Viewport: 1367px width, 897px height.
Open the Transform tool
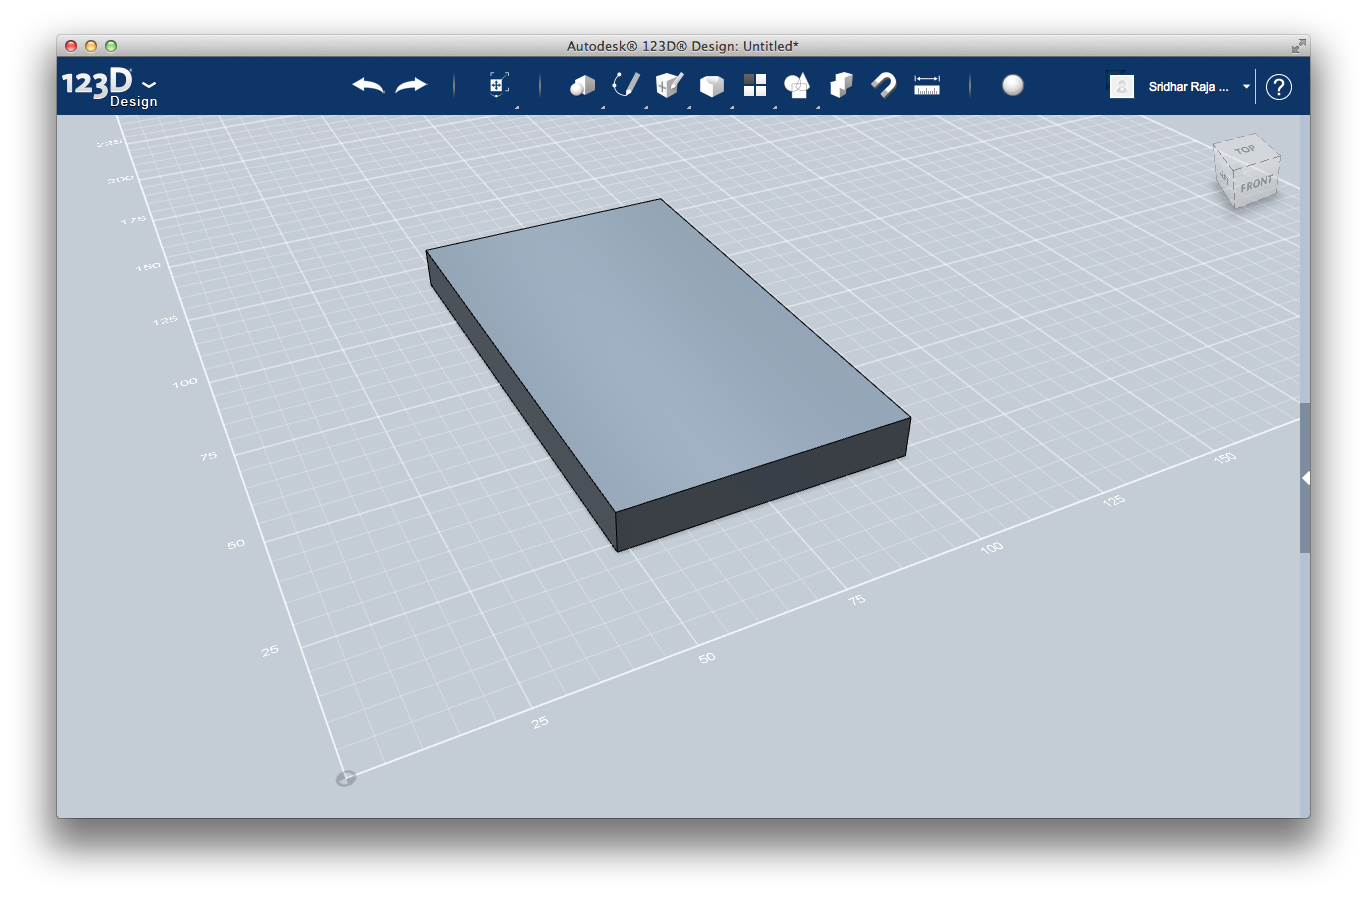tap(498, 85)
